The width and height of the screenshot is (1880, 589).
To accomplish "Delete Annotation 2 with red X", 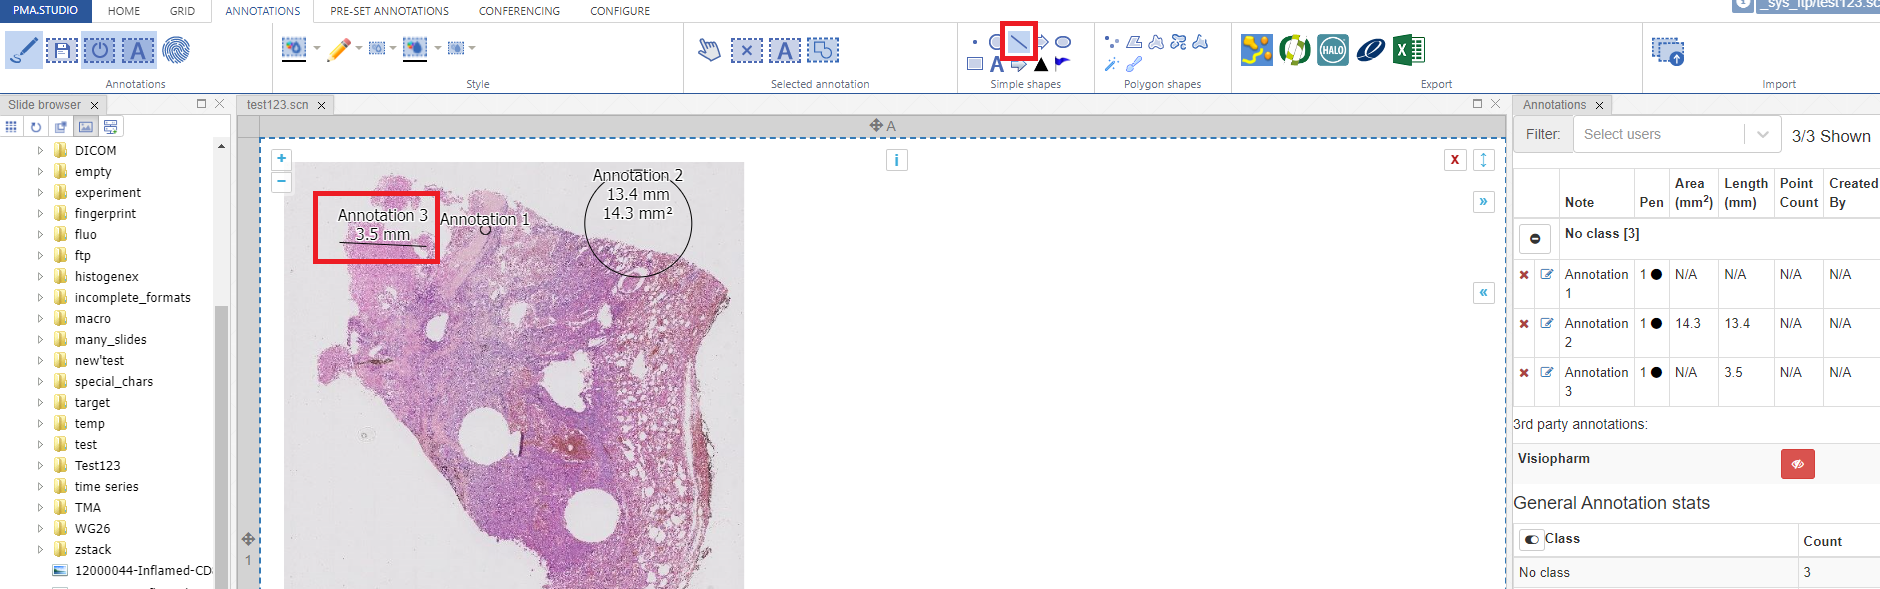I will [1524, 324].
